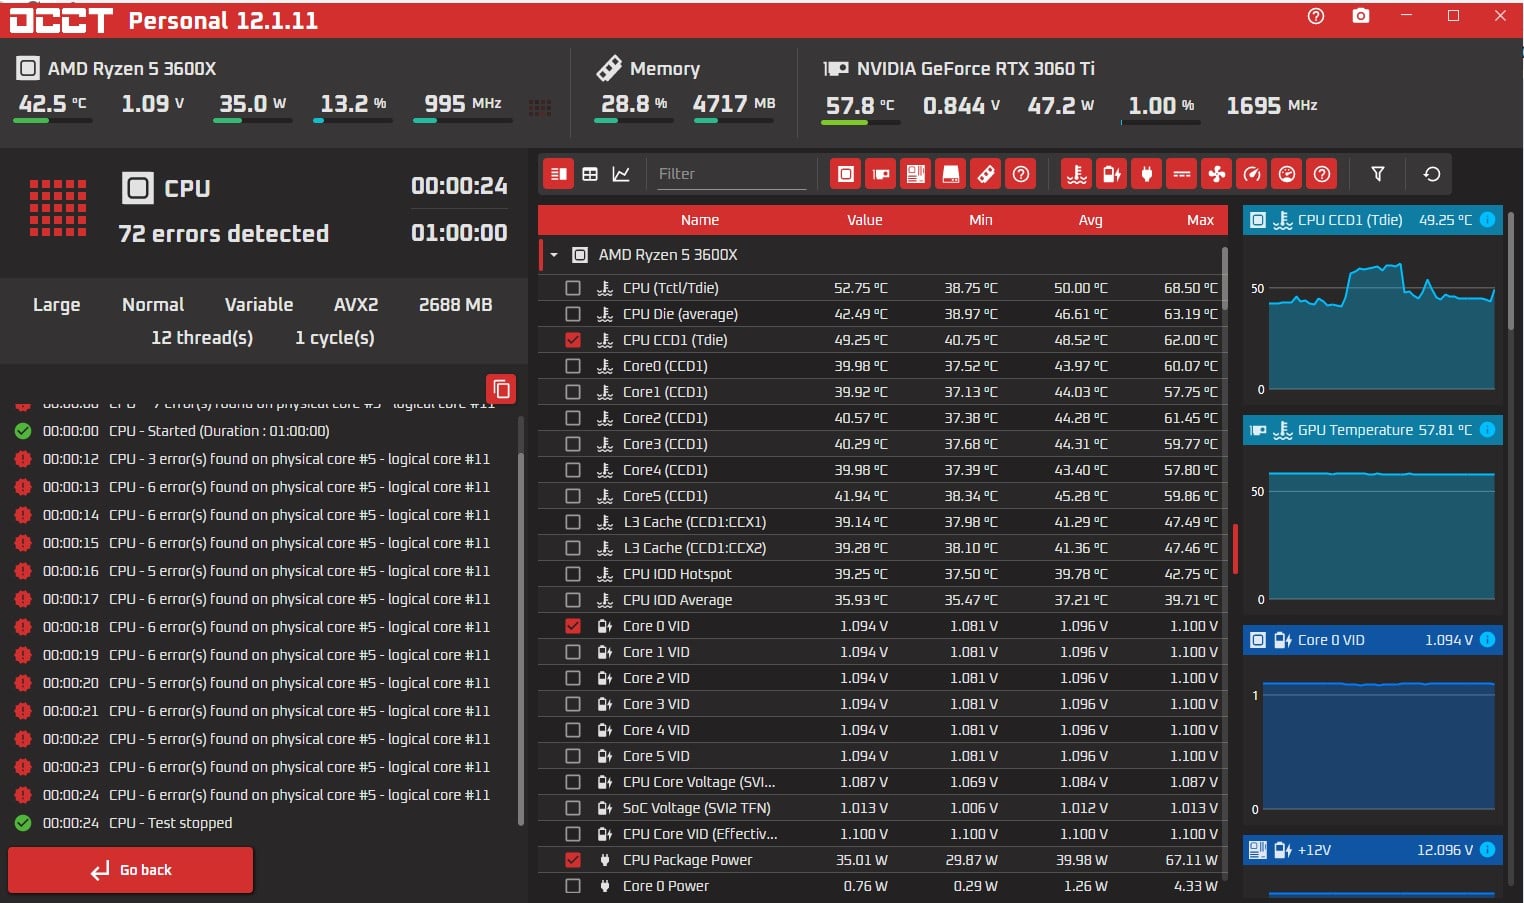Click the CPU CCD1 (Tdie) graph header
The image size is (1524, 903).
[1372, 220]
